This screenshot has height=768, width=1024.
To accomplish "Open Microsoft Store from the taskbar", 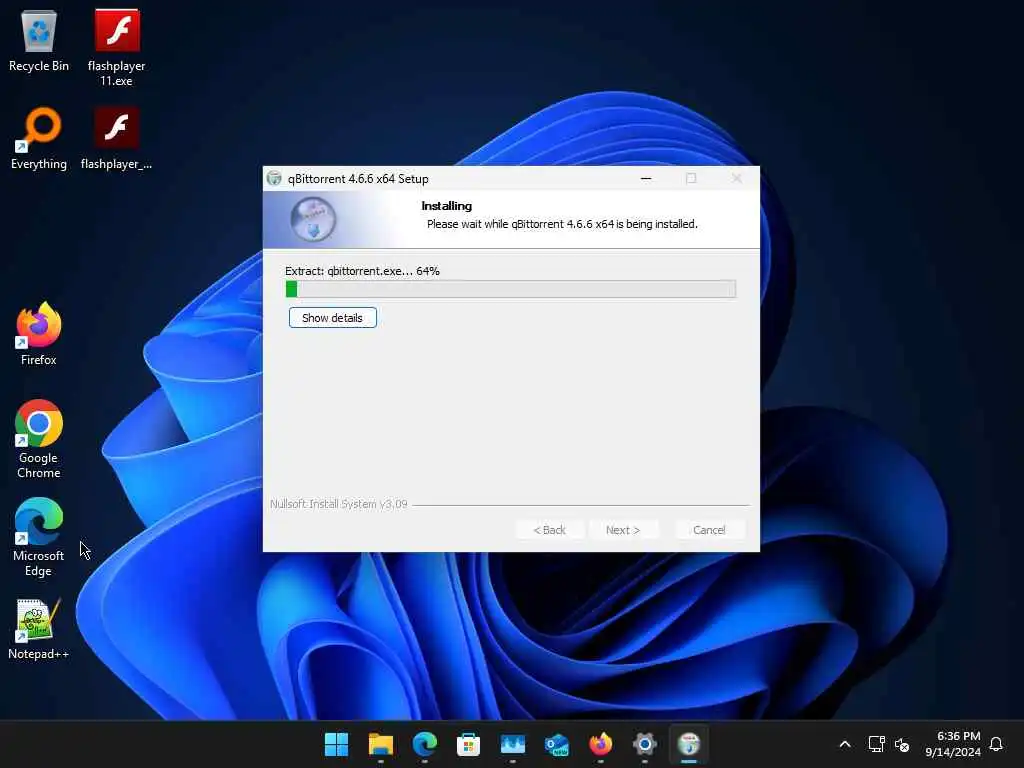I will coord(468,744).
